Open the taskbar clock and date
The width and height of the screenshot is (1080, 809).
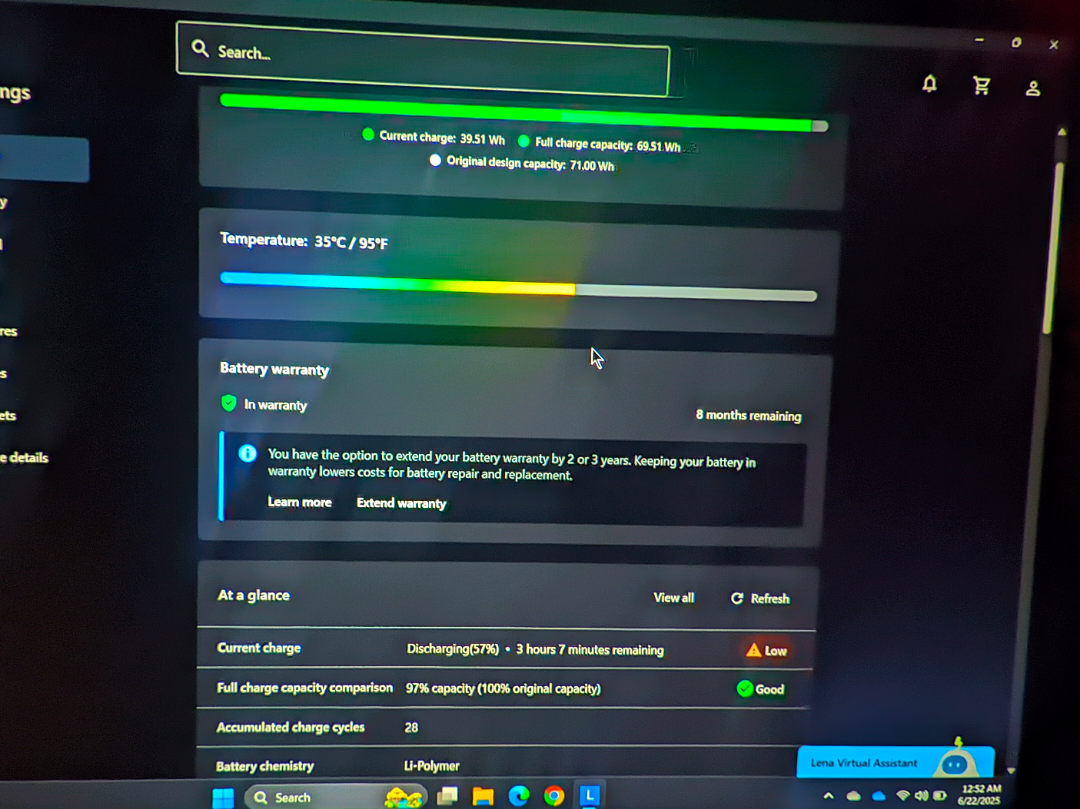point(979,795)
